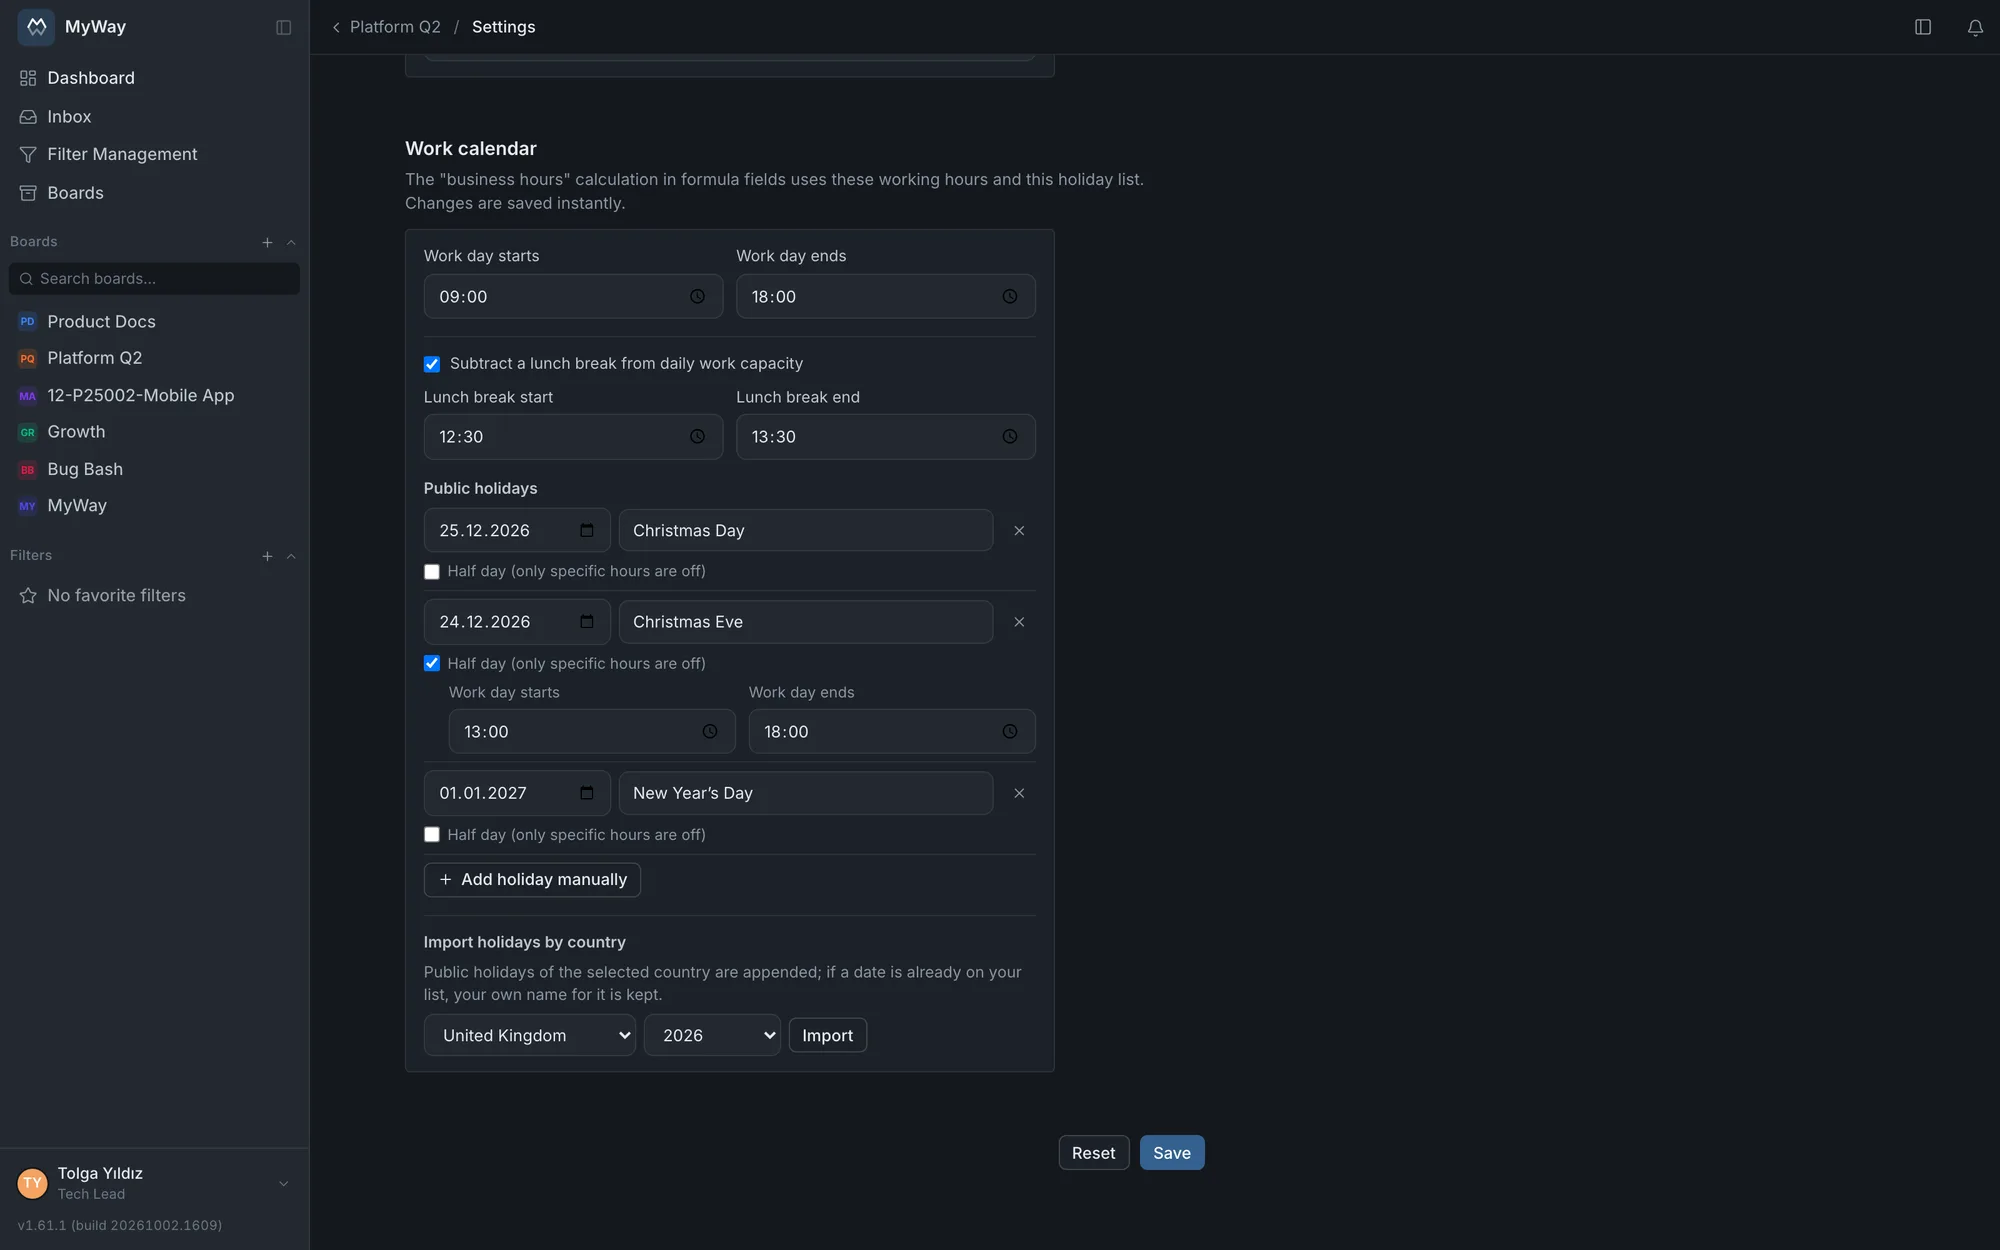Disable half day for Christmas Eve

pos(432,663)
